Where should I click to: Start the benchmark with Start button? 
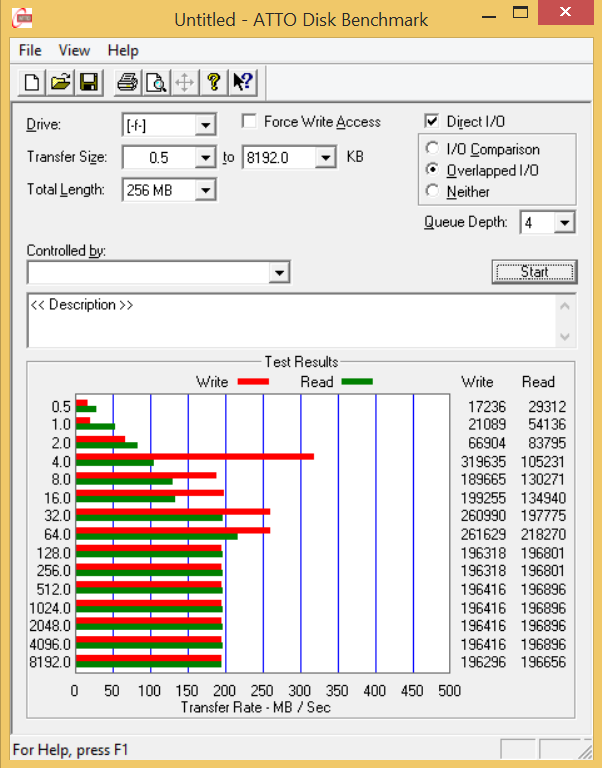point(534,272)
